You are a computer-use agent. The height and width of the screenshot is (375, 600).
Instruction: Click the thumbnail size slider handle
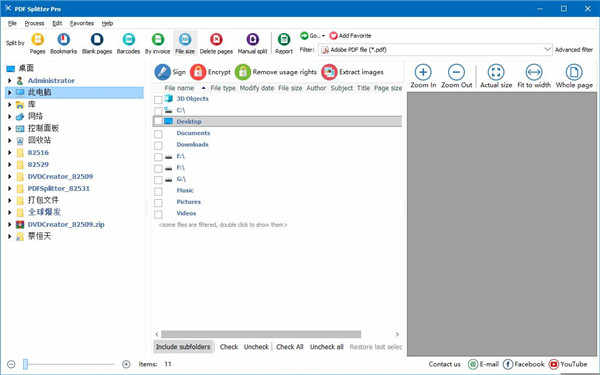click(25, 364)
